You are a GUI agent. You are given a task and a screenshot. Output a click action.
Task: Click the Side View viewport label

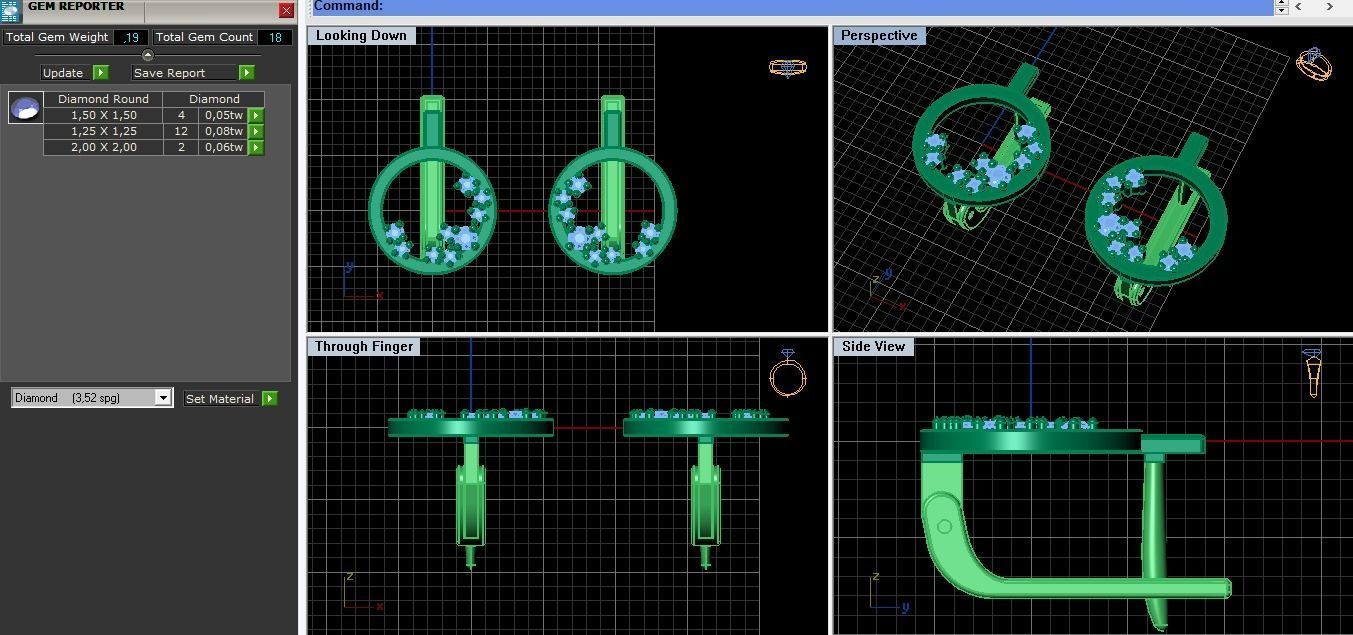873,347
